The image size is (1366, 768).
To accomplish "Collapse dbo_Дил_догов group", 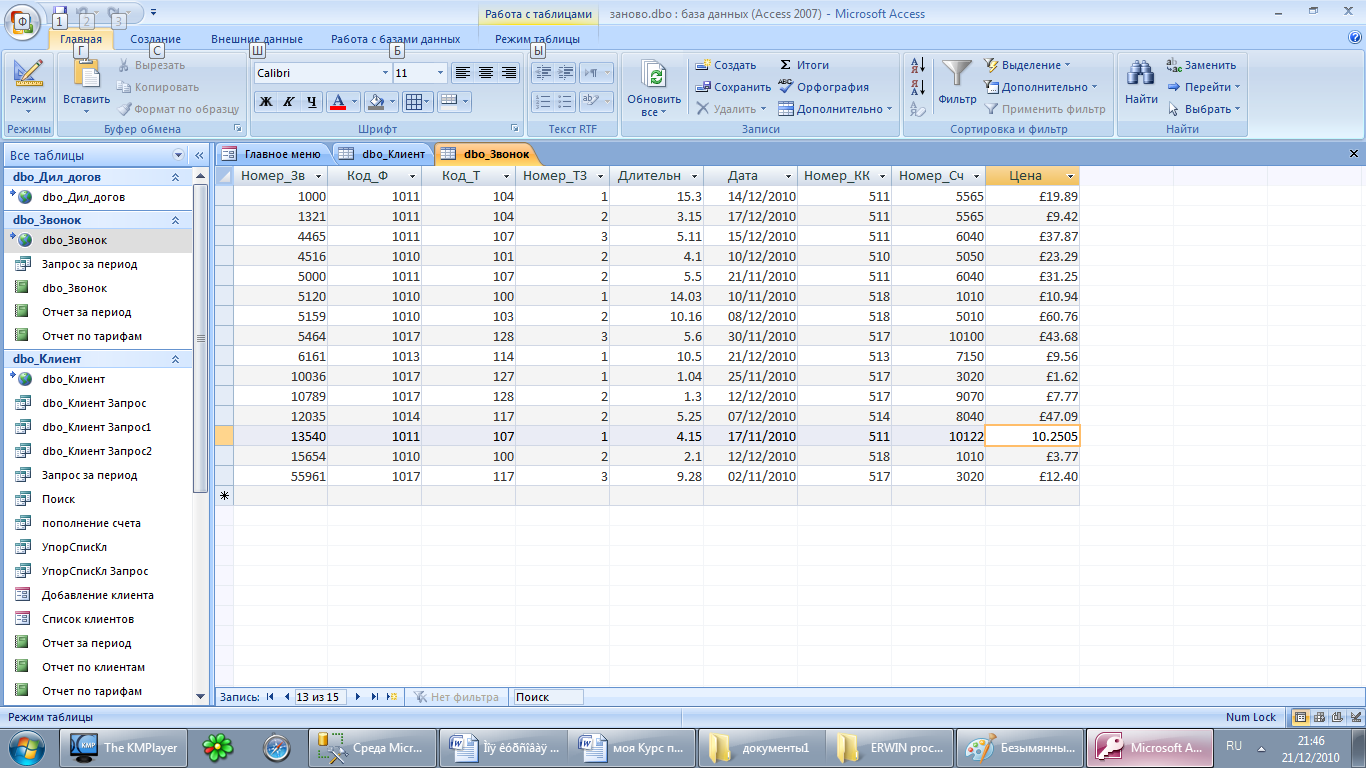I will (176, 177).
